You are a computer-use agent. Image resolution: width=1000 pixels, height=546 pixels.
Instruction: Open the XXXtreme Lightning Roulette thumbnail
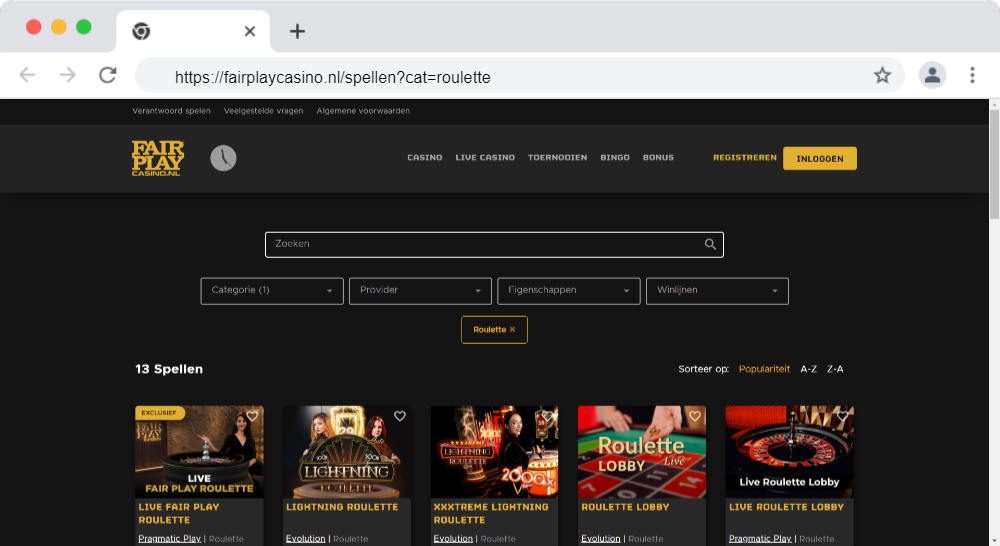(x=494, y=452)
